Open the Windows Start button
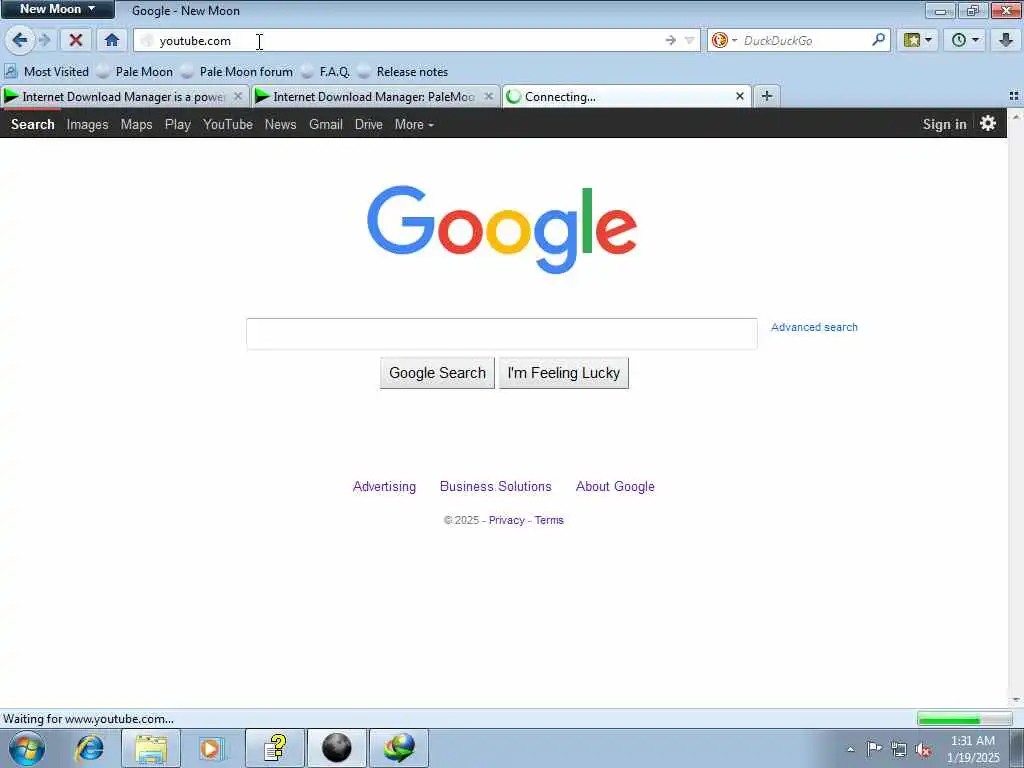This screenshot has width=1024, height=768. (x=27, y=748)
